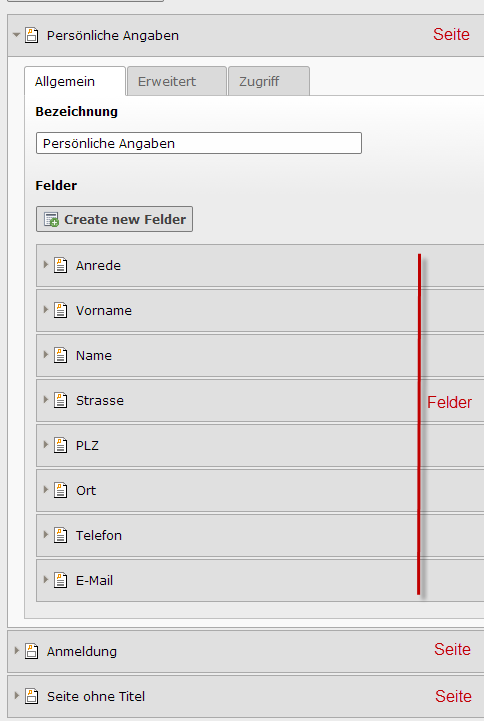The width and height of the screenshot is (484, 721).
Task: Click the page icon next to Persönliche Angaben
Action: click(32, 35)
